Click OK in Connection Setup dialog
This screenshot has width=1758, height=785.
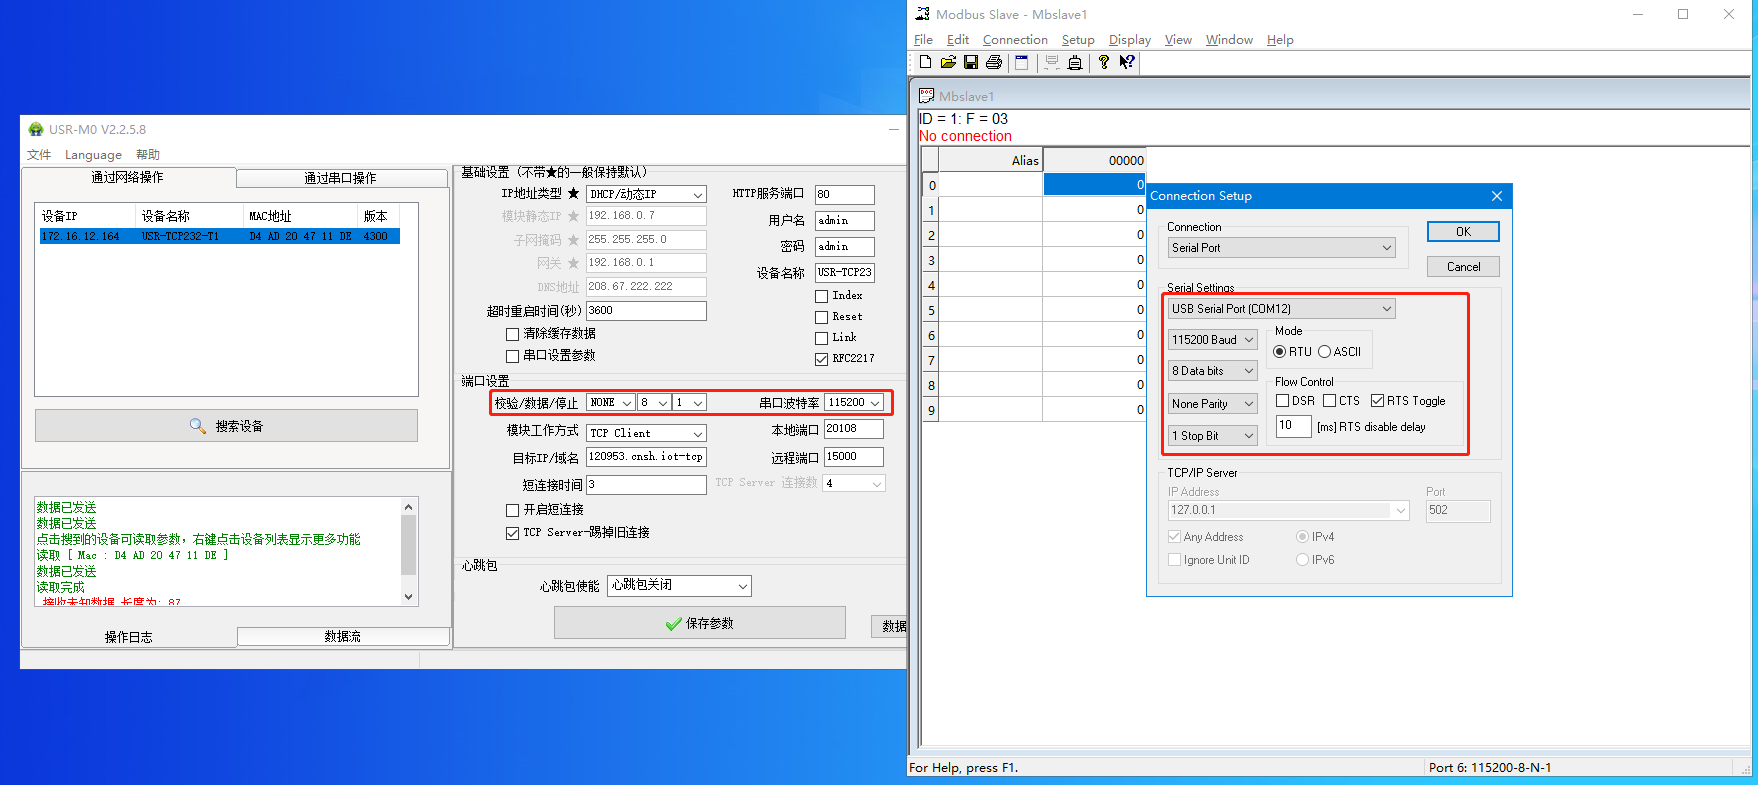point(1462,232)
